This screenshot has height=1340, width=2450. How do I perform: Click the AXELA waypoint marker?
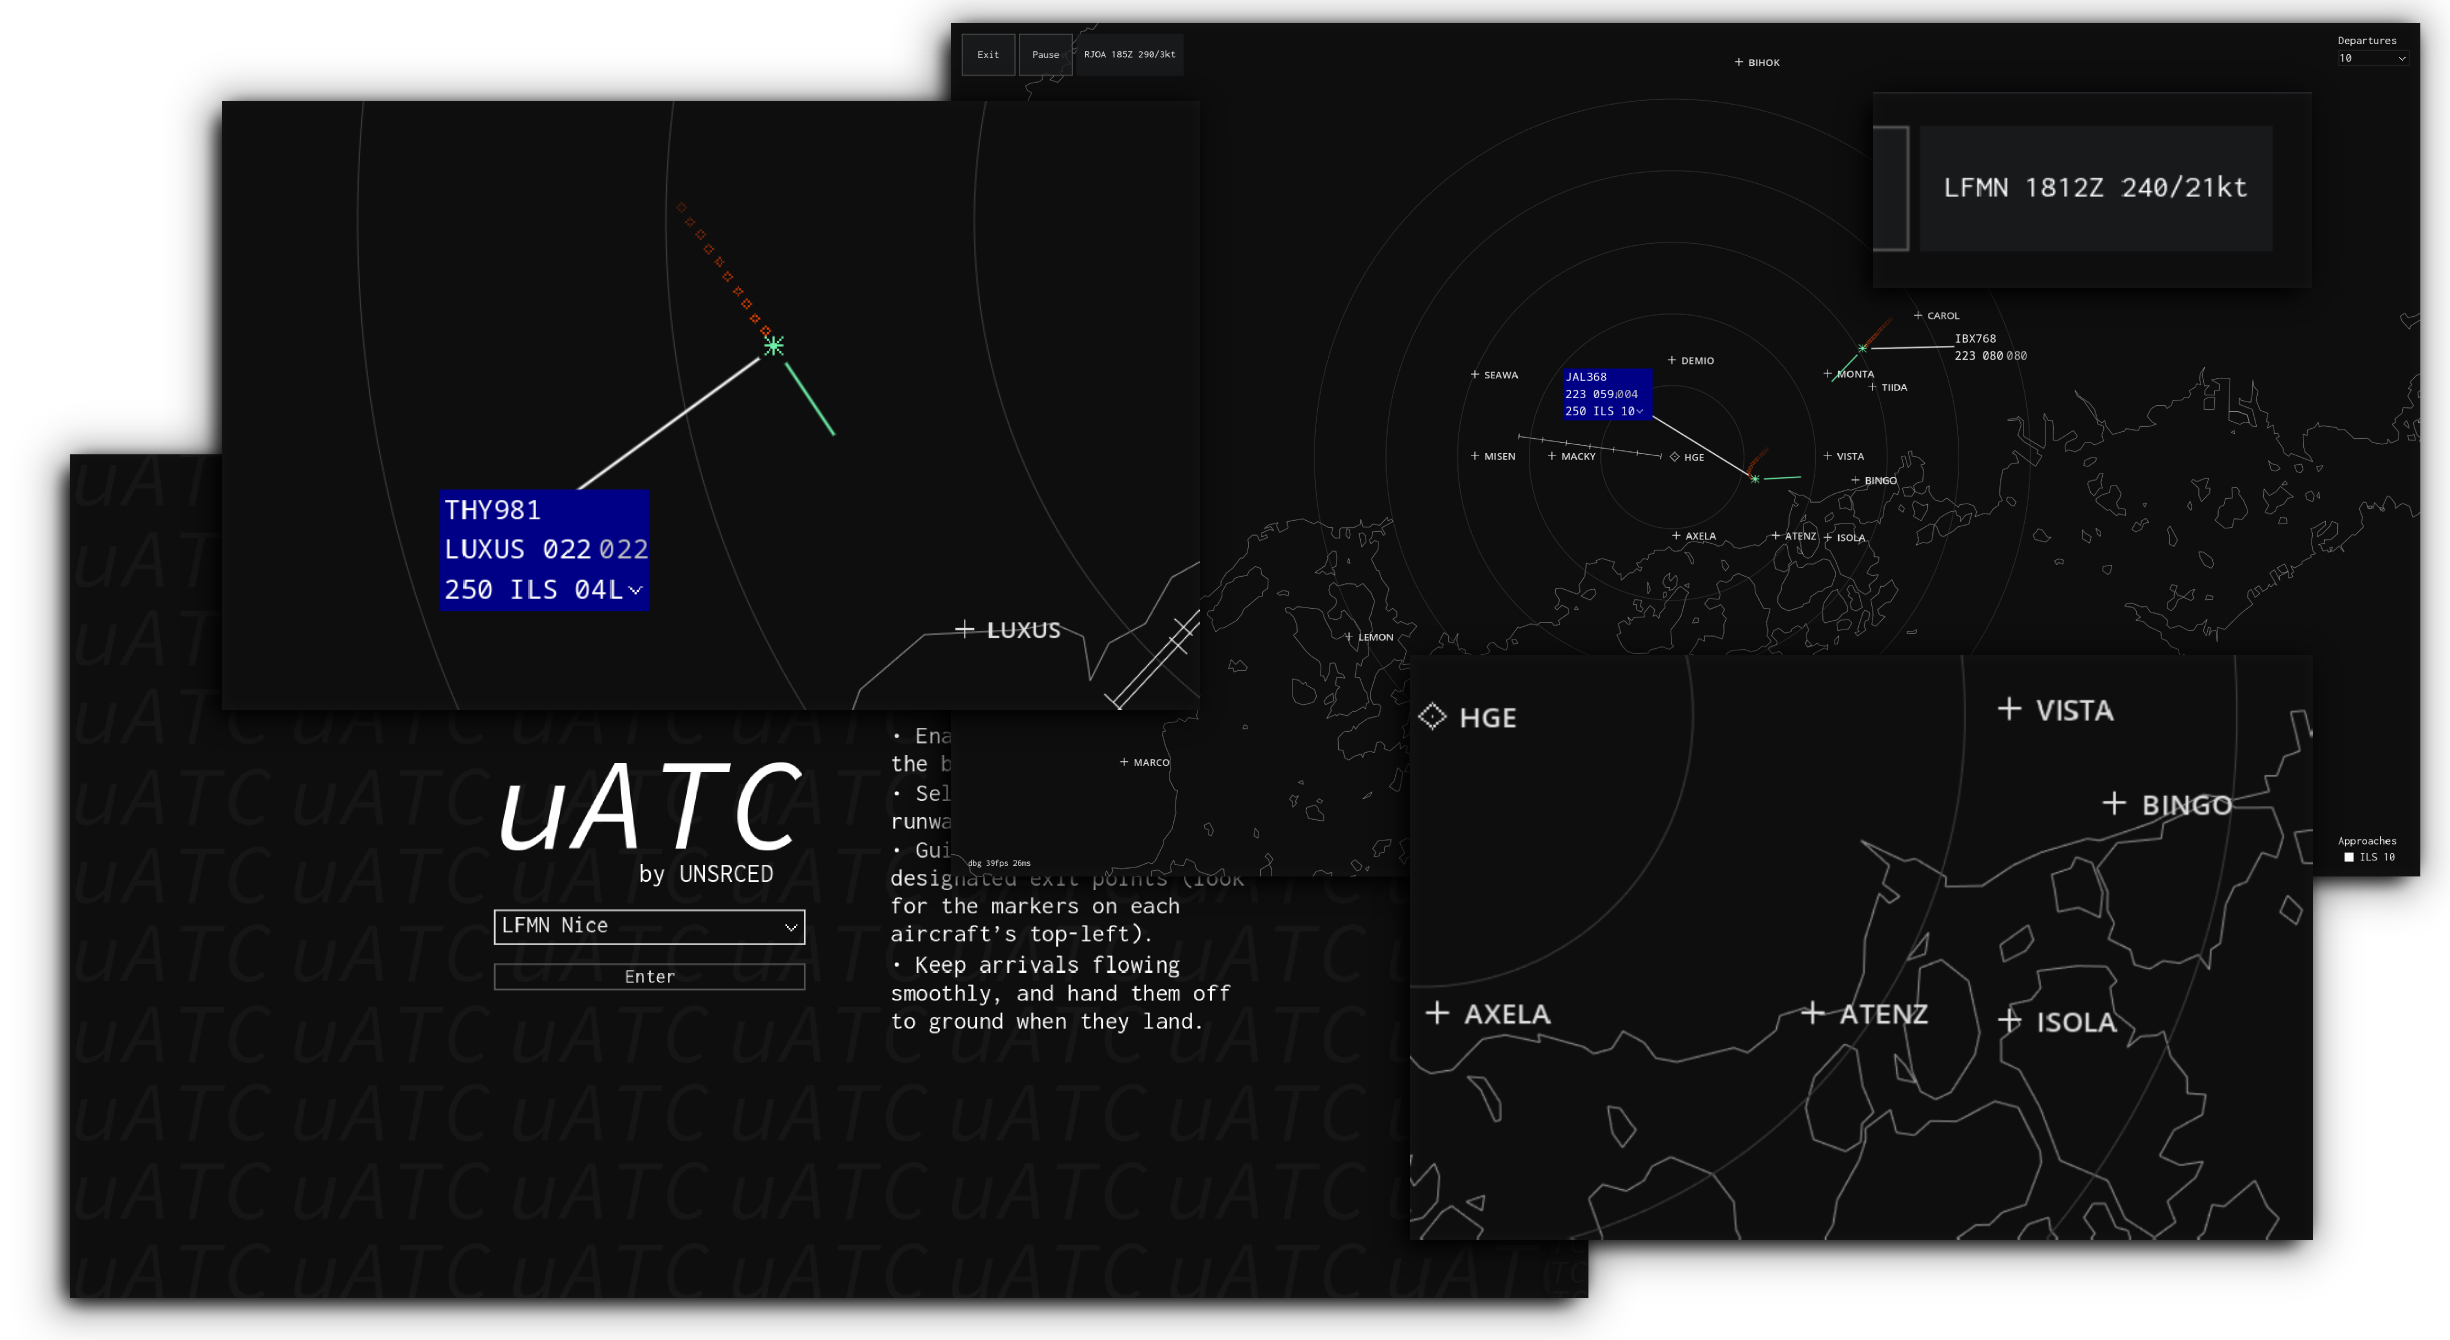1439,1013
